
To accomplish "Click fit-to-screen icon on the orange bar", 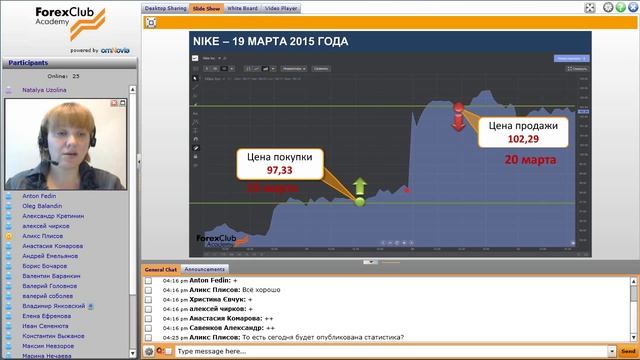I will click(x=151, y=22).
